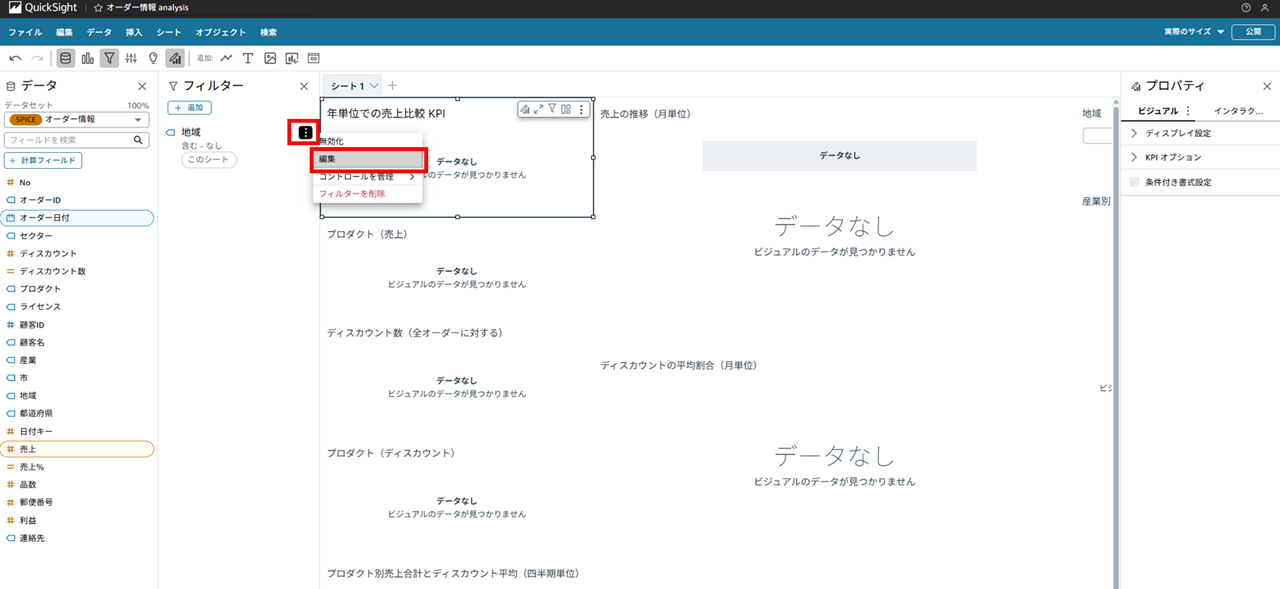
Task: Open the ビジュアル tab three-dot options
Action: 1188,111
